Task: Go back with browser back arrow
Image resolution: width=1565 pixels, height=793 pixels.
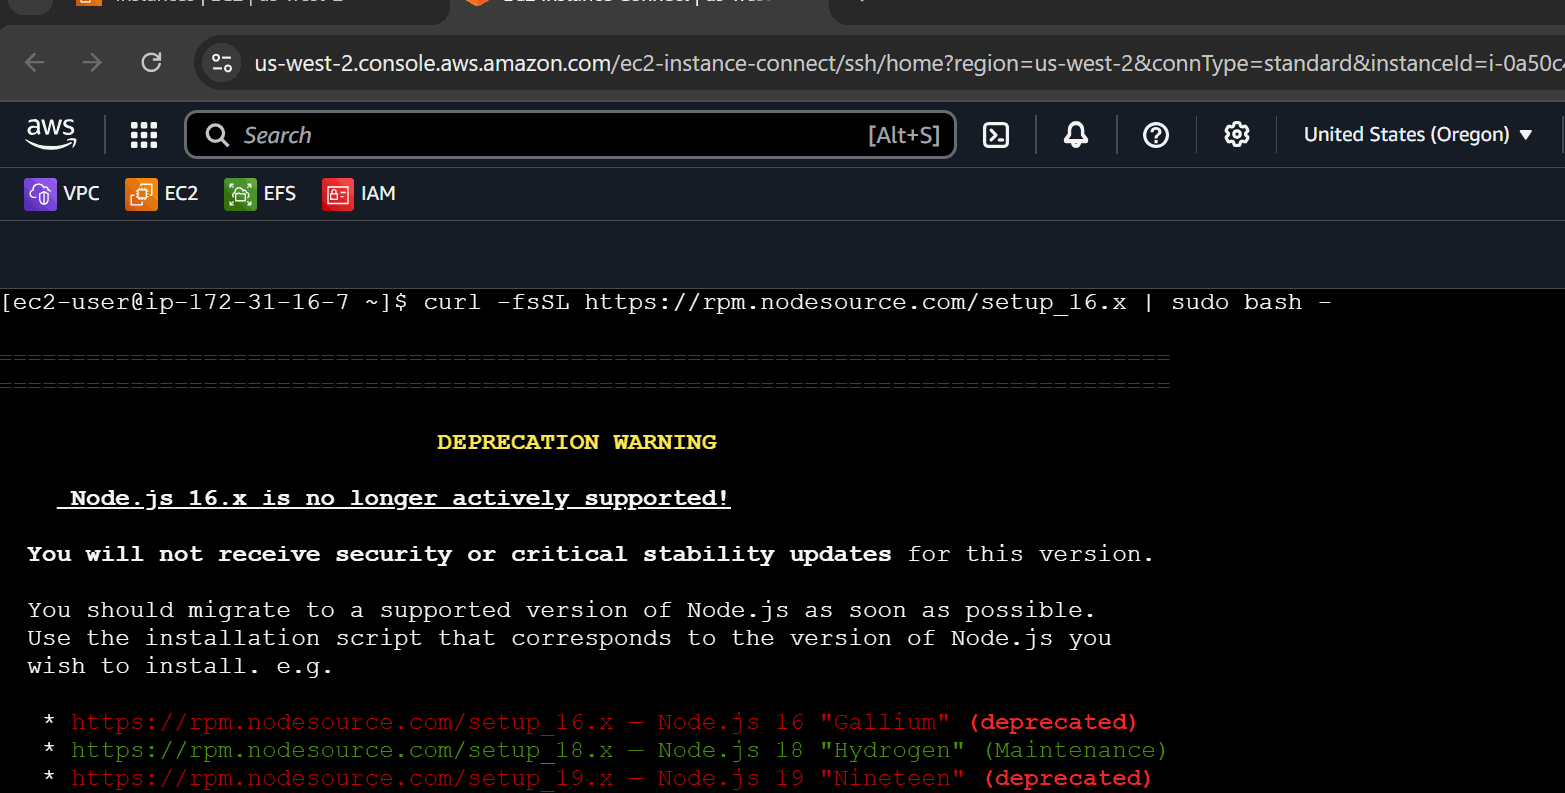Action: (x=35, y=63)
